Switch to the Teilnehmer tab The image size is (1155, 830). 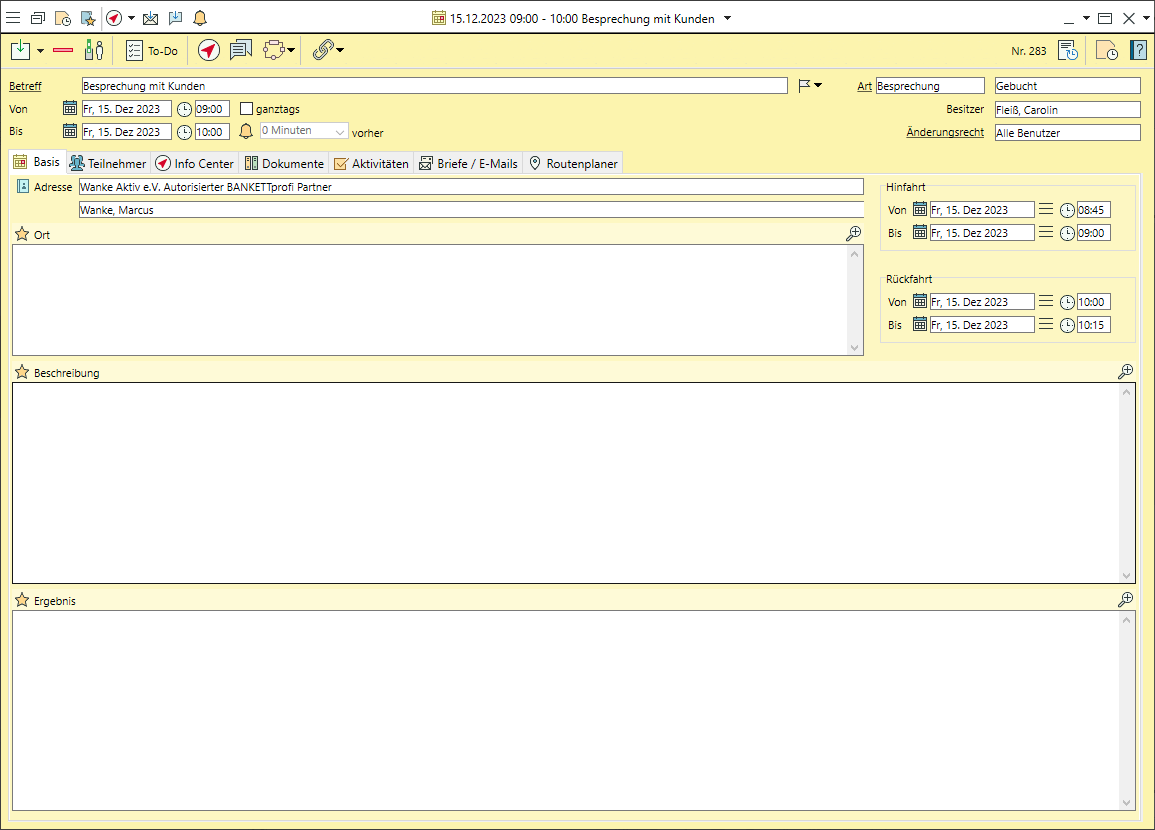pos(108,163)
